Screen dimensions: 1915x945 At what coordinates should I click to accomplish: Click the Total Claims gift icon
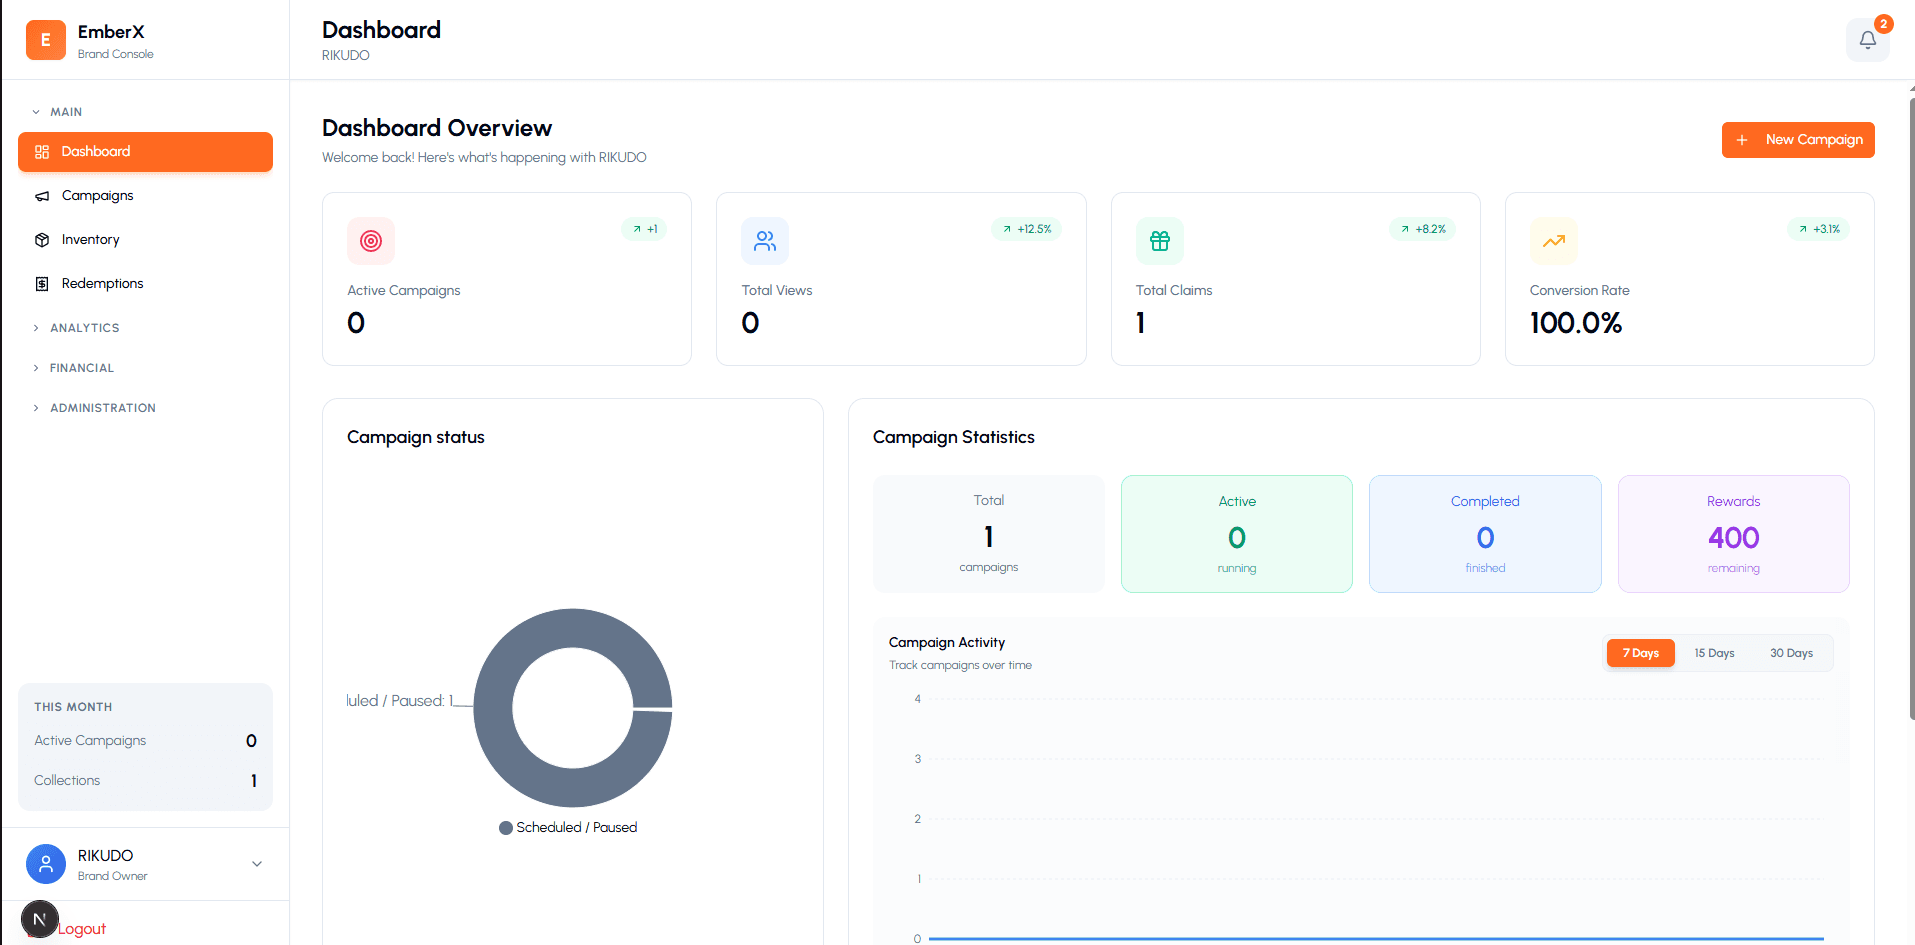point(1159,241)
